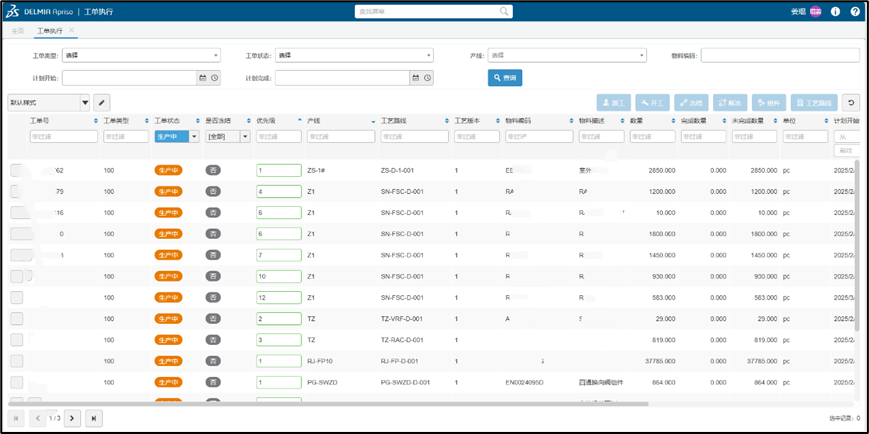This screenshot has width=869, height=434.
Task: Click the user avatar in the header
Action: click(x=815, y=12)
